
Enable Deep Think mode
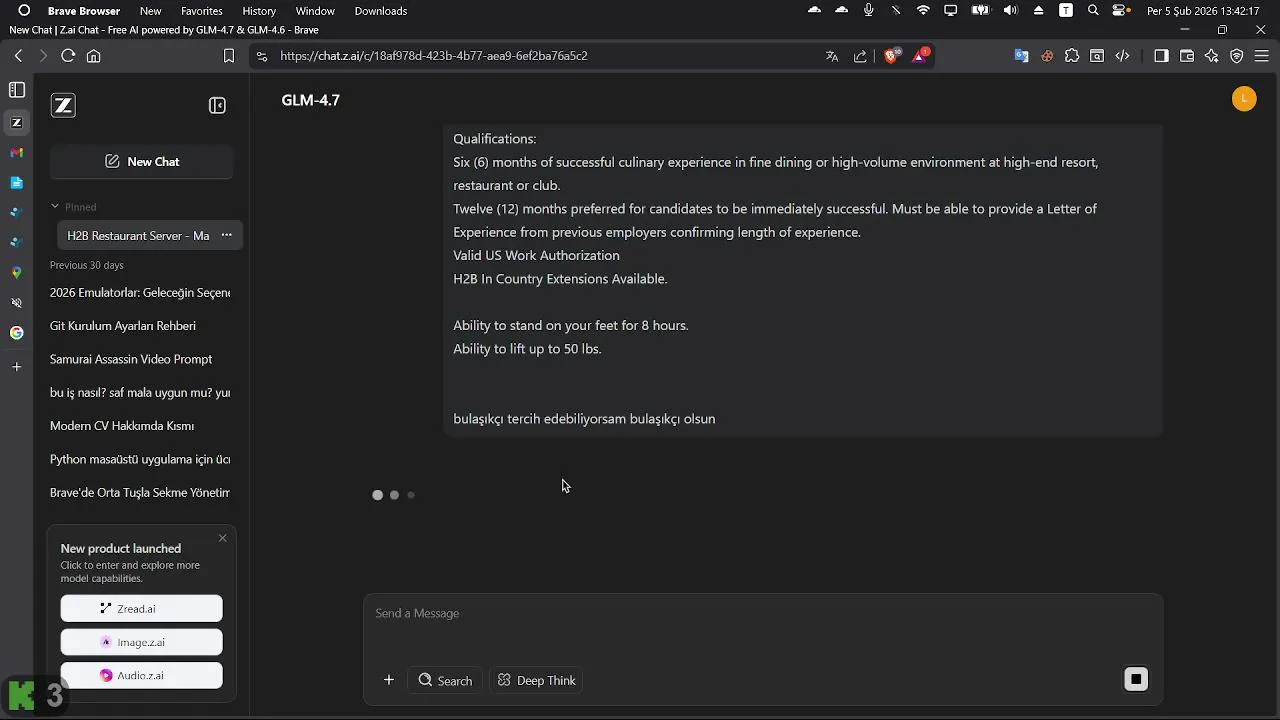pos(536,680)
